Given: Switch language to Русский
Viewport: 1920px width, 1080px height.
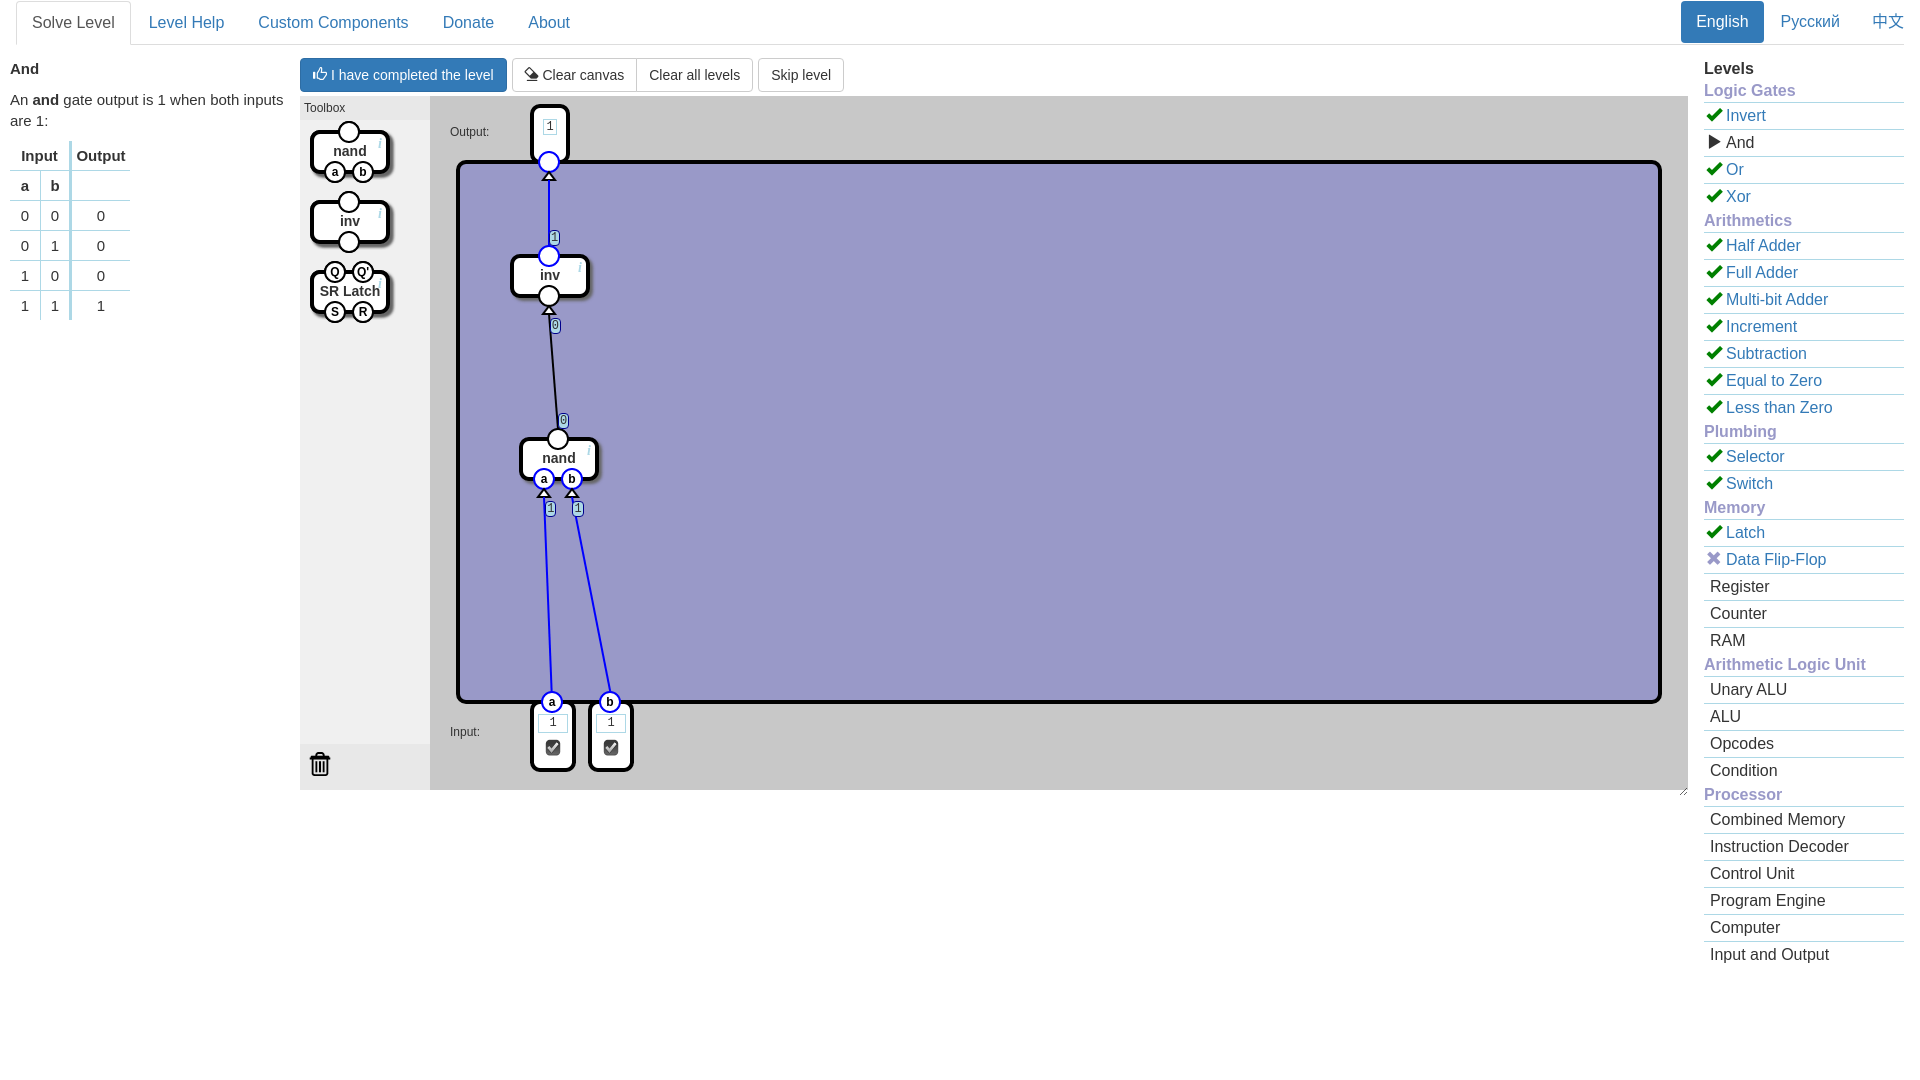Looking at the screenshot, I should click(x=1809, y=22).
